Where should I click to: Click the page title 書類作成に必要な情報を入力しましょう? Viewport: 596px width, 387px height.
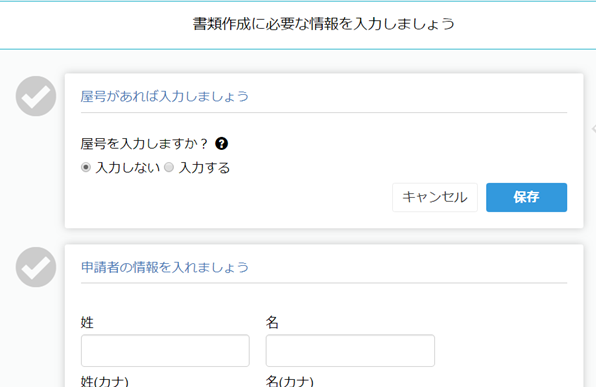324,24
